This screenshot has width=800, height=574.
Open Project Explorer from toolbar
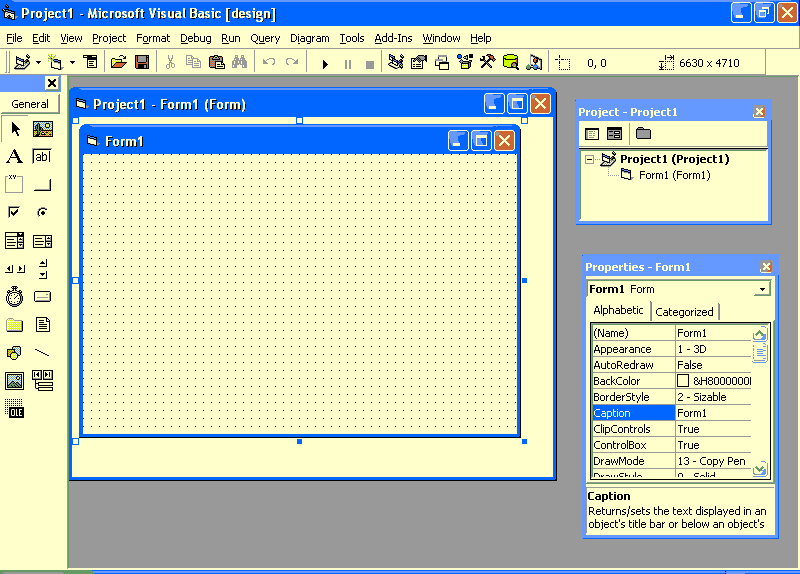[396, 62]
